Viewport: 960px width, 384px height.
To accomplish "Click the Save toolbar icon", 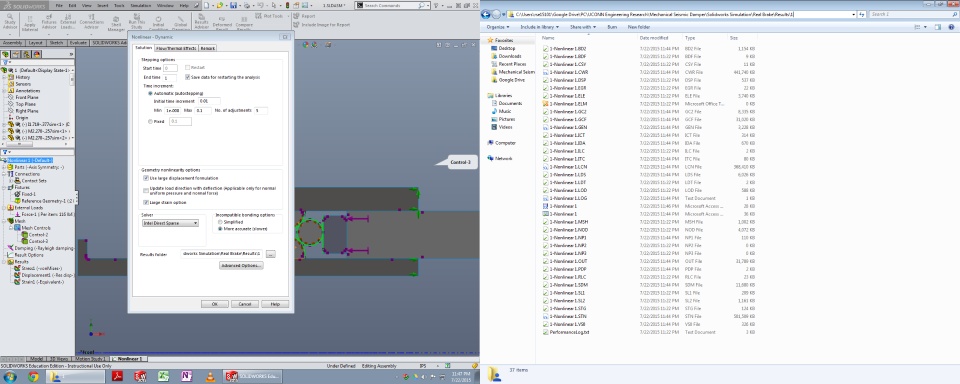I will coord(233,5).
